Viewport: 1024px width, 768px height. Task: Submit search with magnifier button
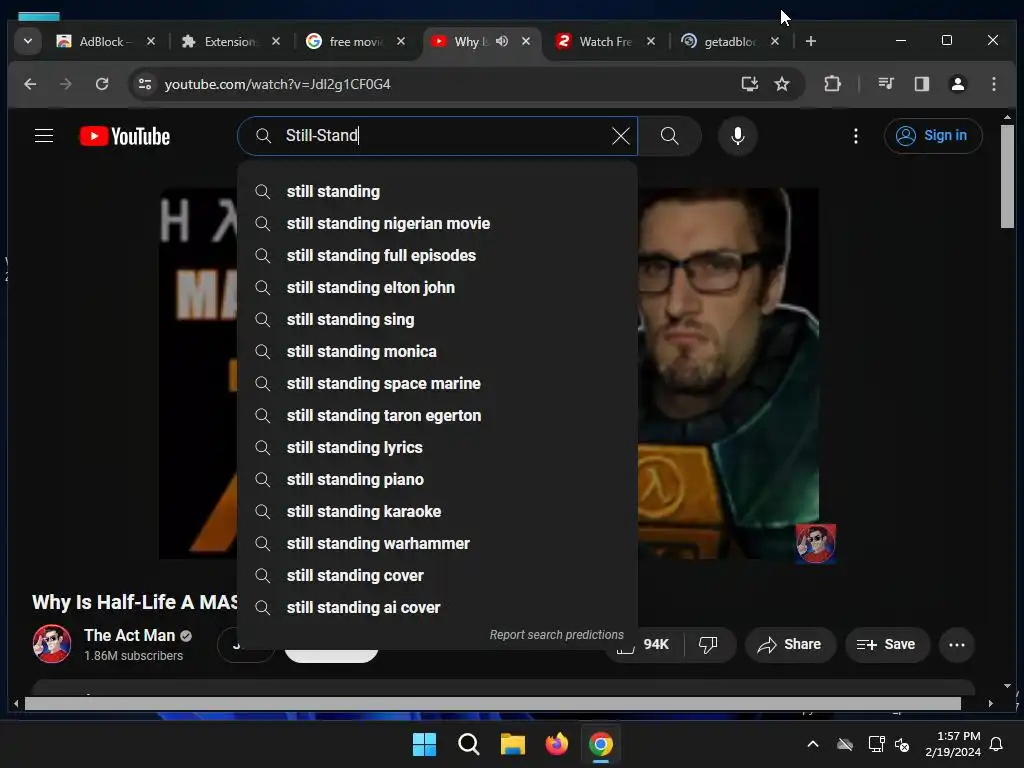669,136
